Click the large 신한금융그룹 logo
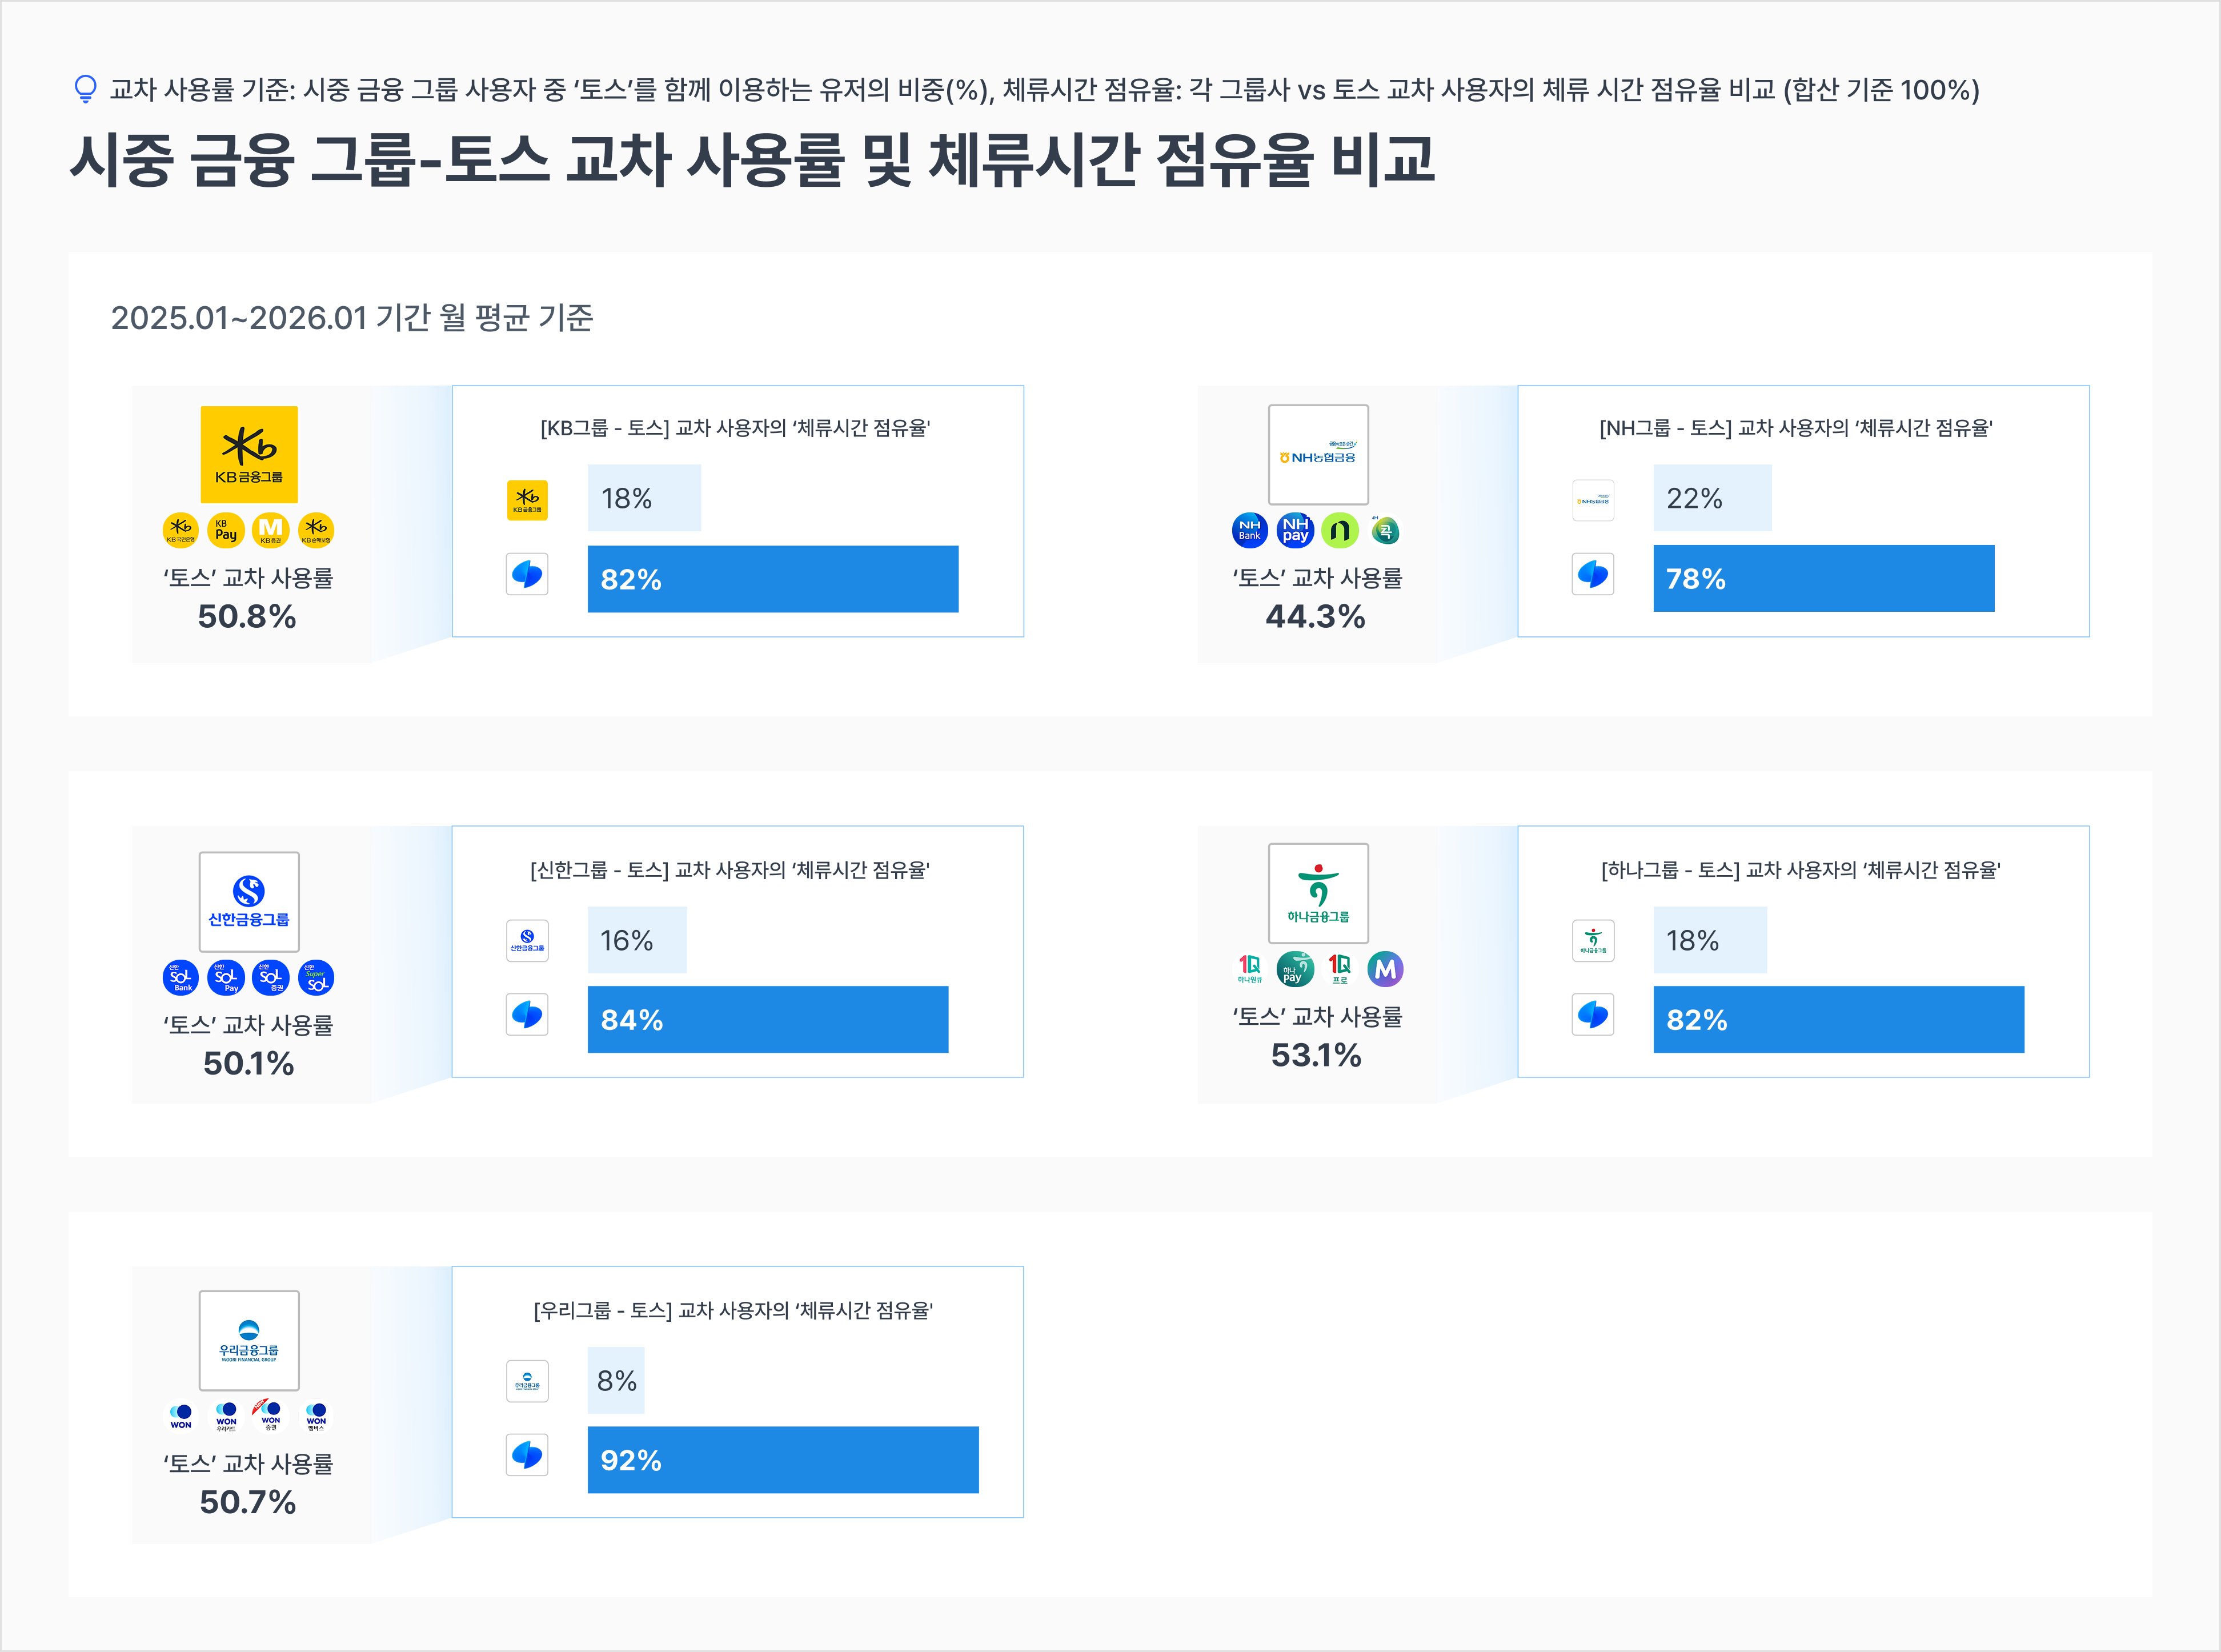The image size is (2221, 1652). 249,902
